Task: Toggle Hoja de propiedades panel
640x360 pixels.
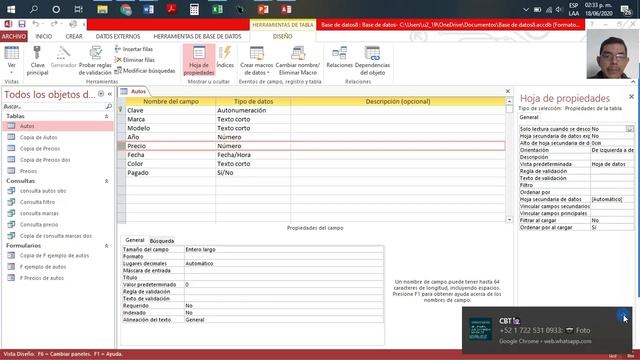Action: [199, 60]
